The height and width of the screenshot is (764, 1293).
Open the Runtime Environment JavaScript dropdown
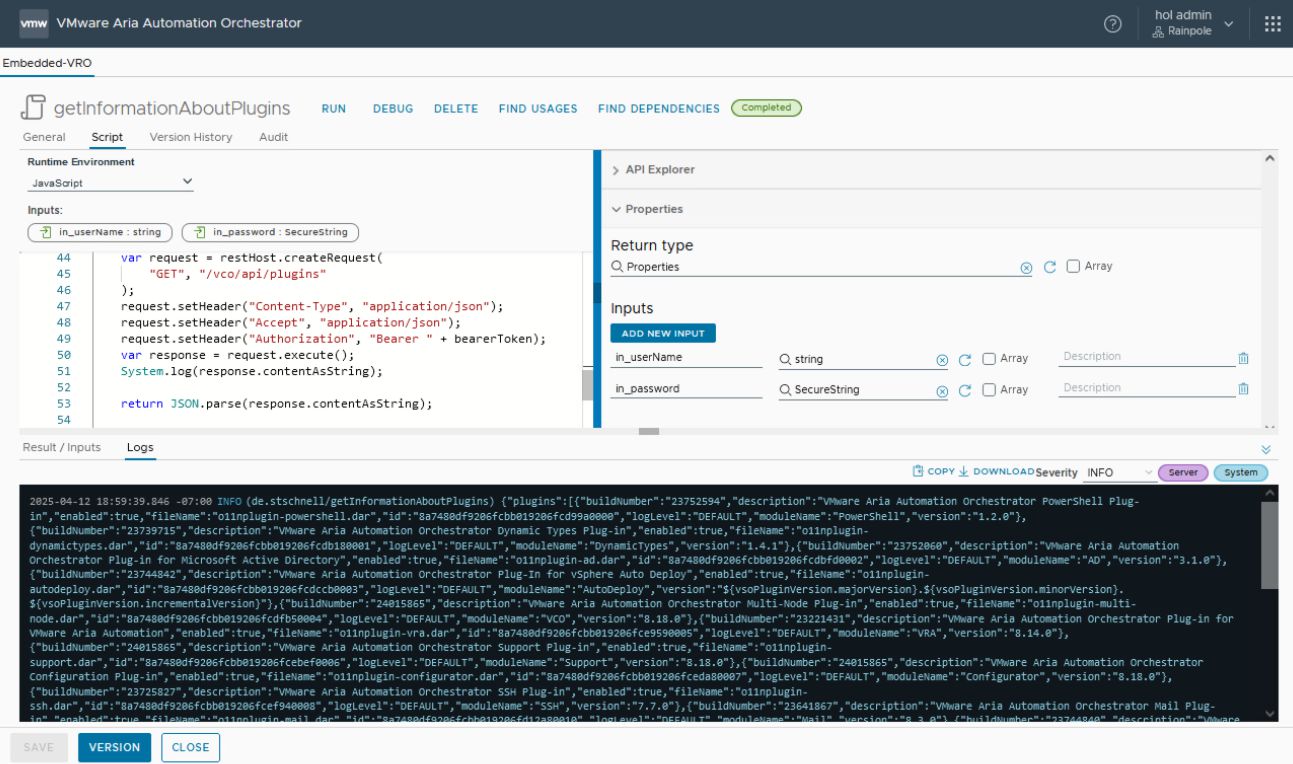110,183
